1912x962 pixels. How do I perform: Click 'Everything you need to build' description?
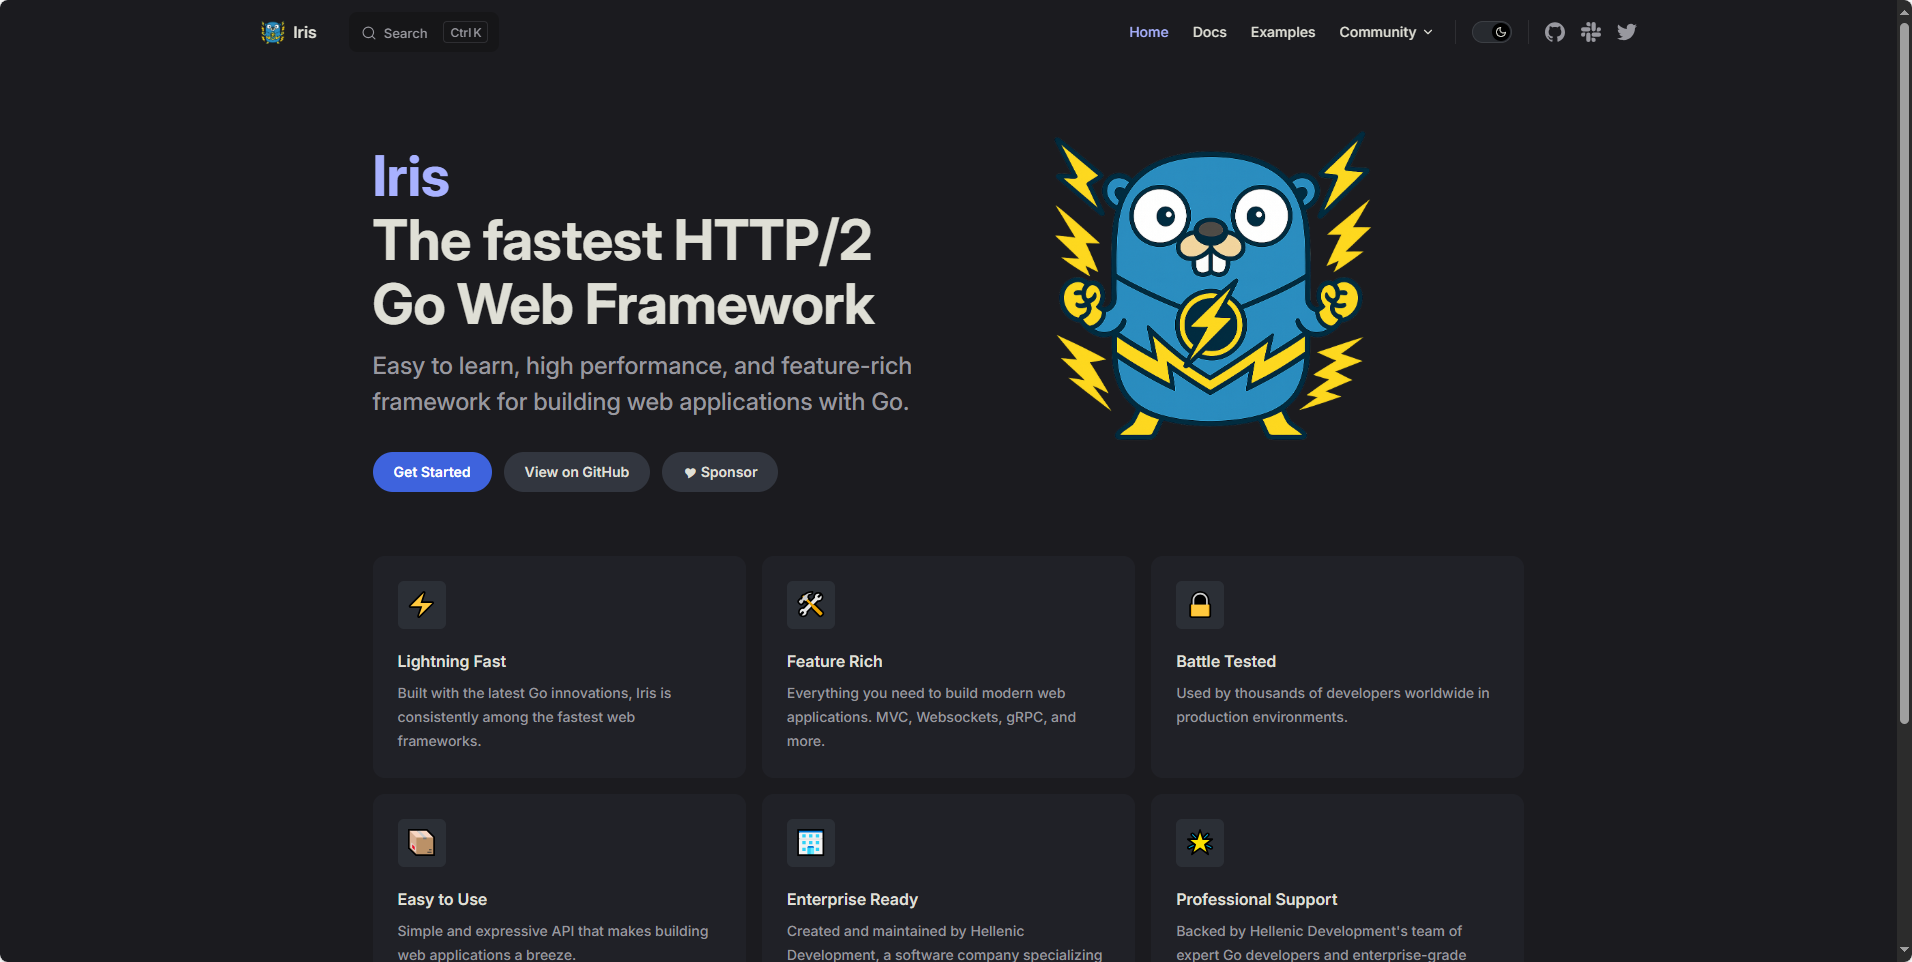(931, 717)
